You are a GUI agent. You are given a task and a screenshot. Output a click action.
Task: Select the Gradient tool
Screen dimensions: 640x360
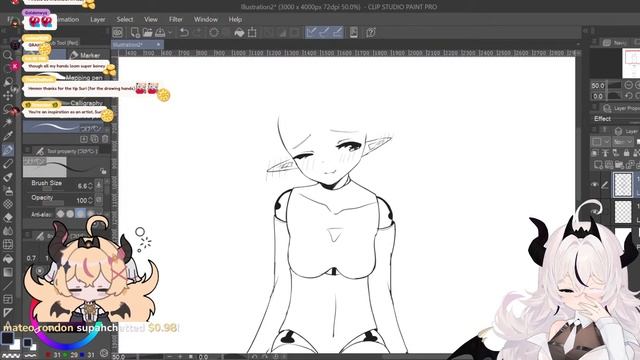click(x=7, y=272)
